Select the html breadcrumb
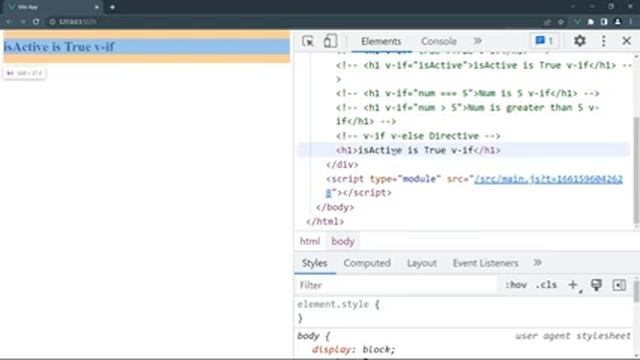The width and height of the screenshot is (640, 360). [x=310, y=242]
